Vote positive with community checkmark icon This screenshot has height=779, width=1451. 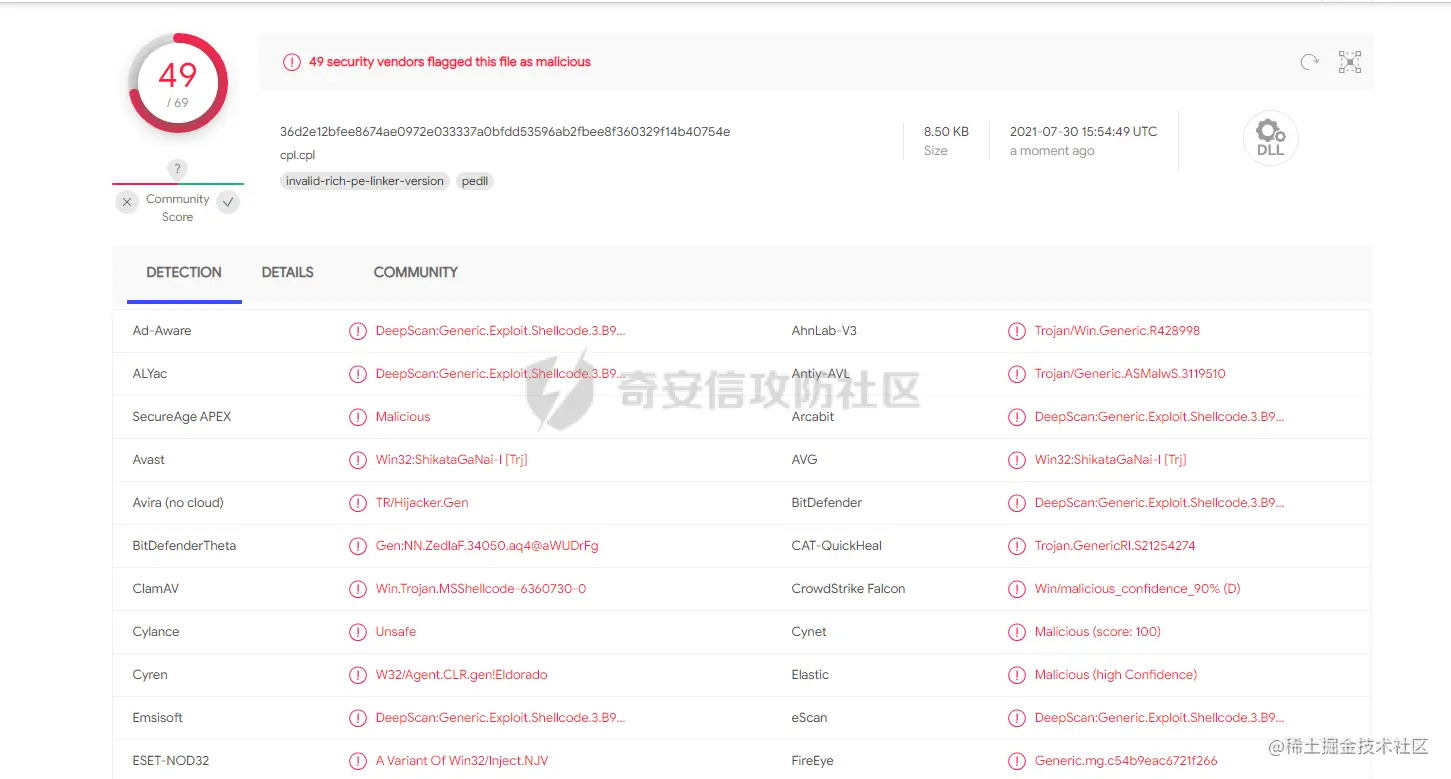(228, 202)
